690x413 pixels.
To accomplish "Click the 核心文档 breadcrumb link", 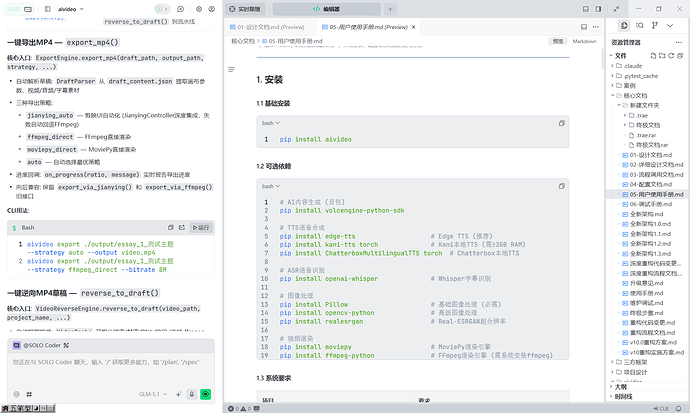I will point(243,42).
